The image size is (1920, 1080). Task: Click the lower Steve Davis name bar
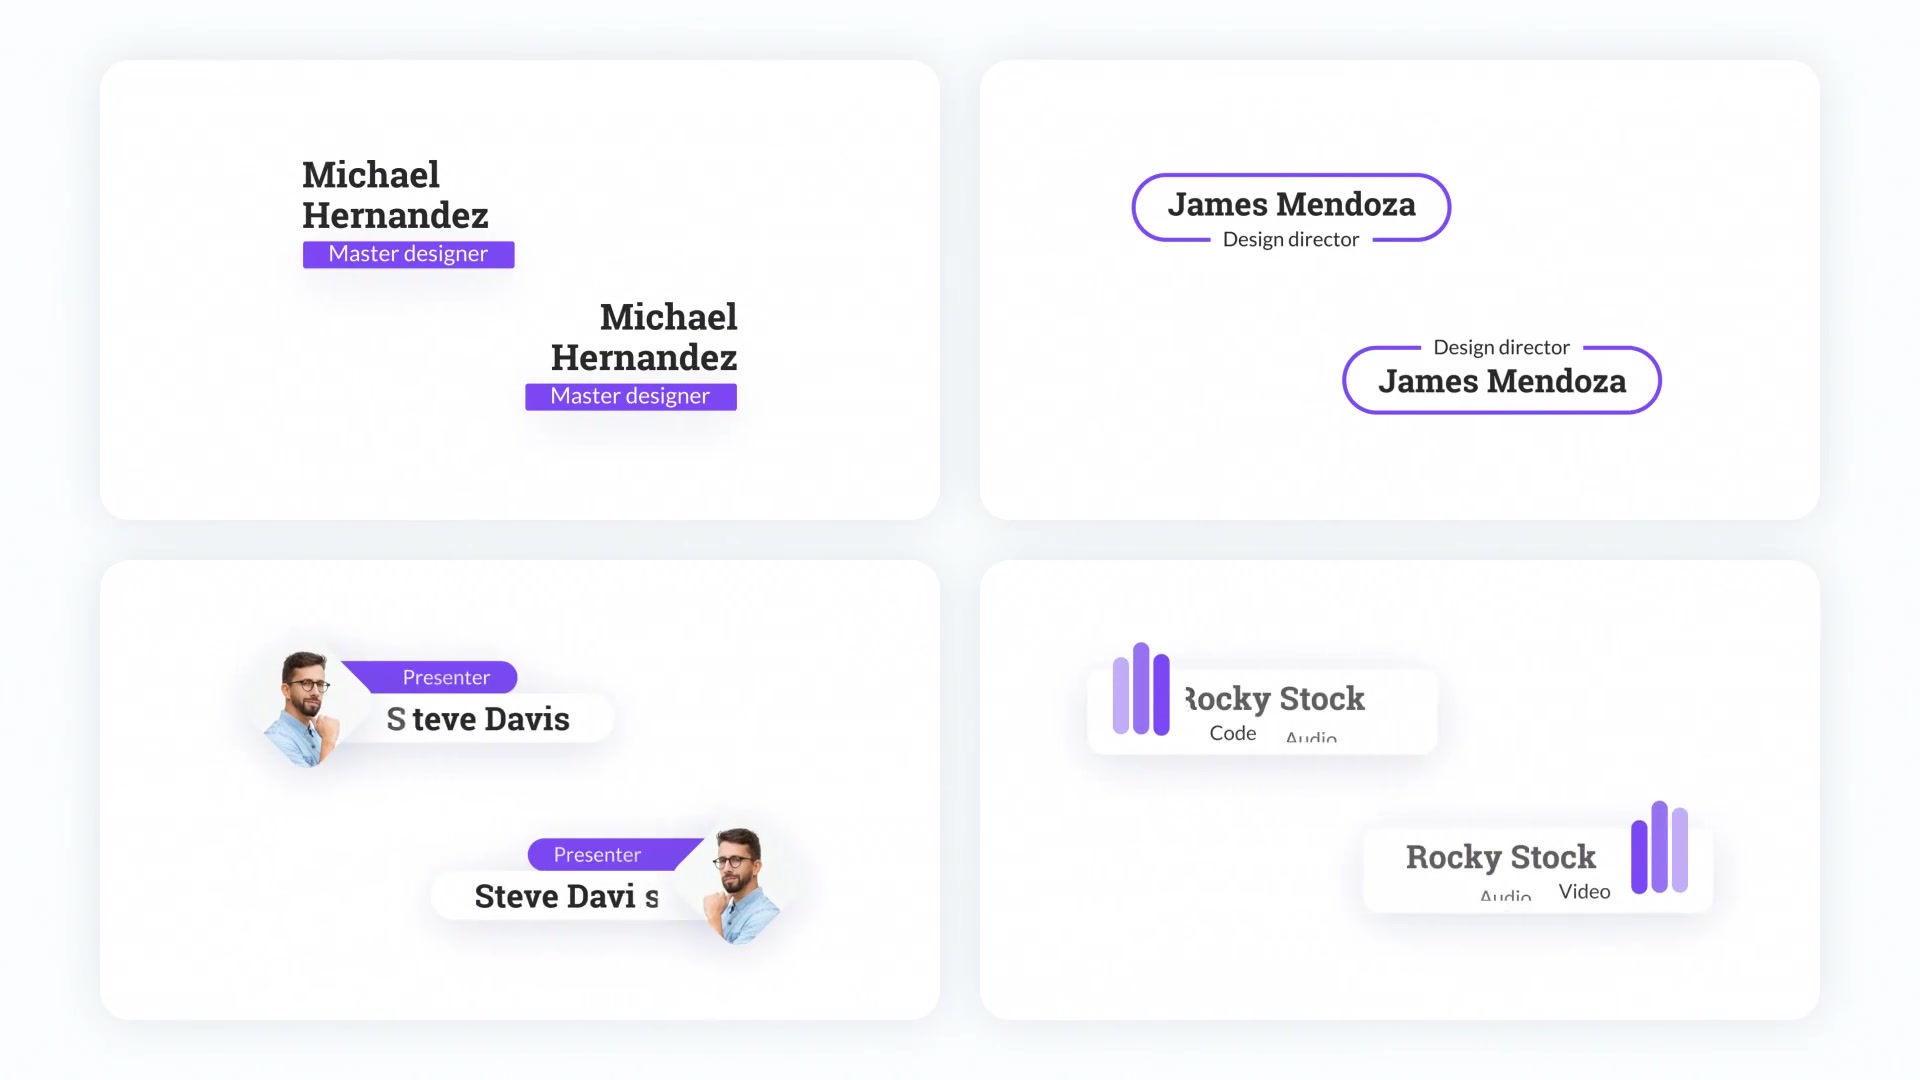pos(568,896)
